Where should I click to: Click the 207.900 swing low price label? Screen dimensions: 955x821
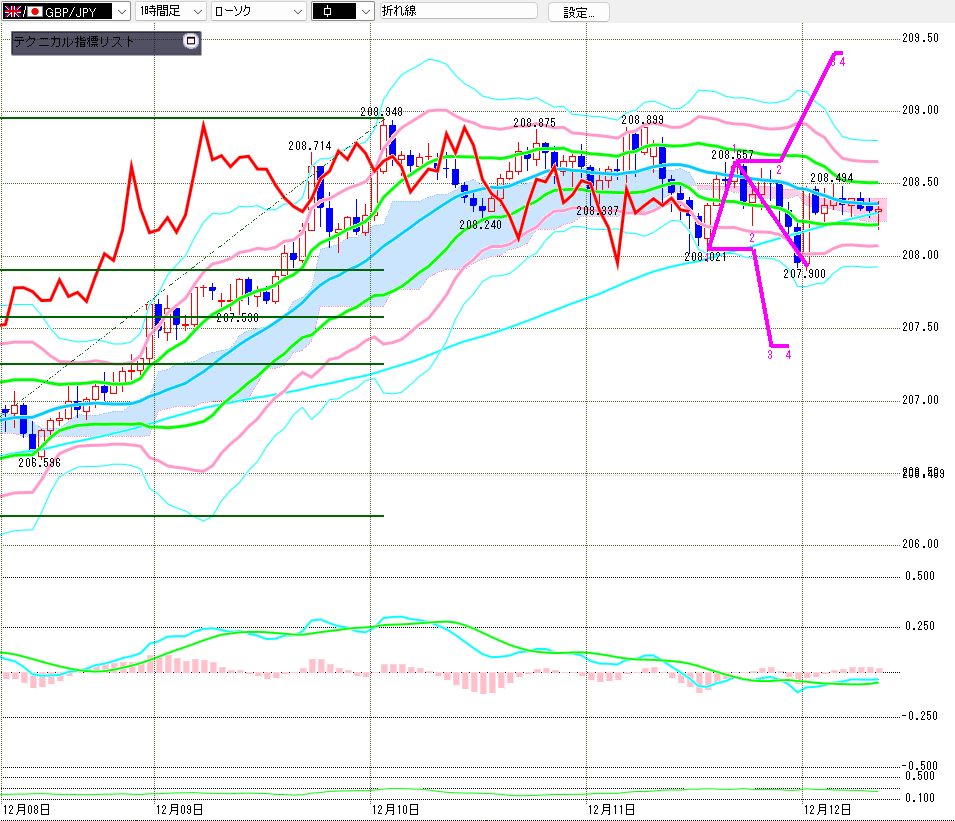click(x=802, y=273)
